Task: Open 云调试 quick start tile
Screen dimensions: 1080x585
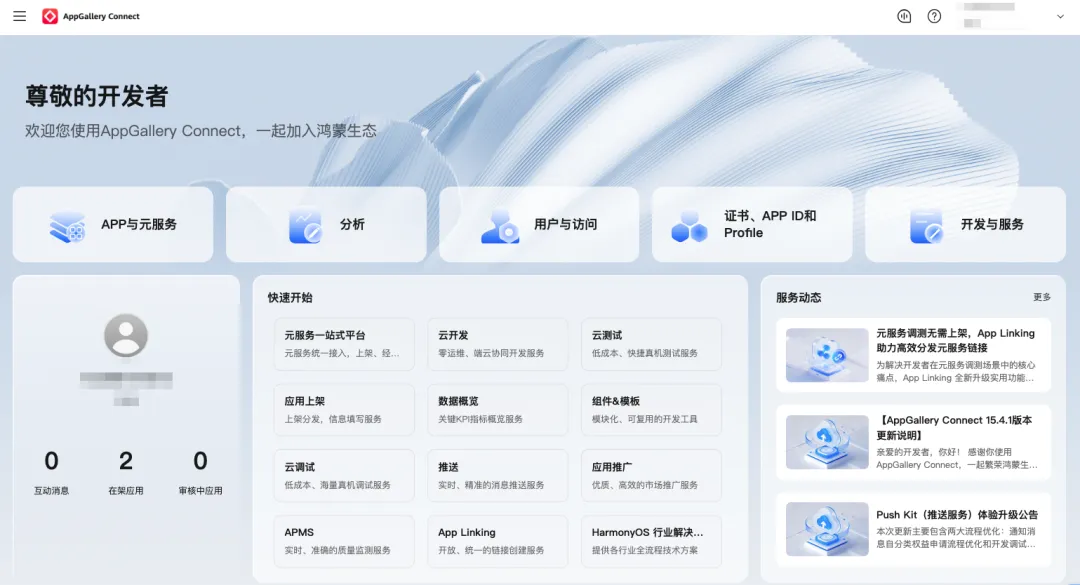Action: 344,475
